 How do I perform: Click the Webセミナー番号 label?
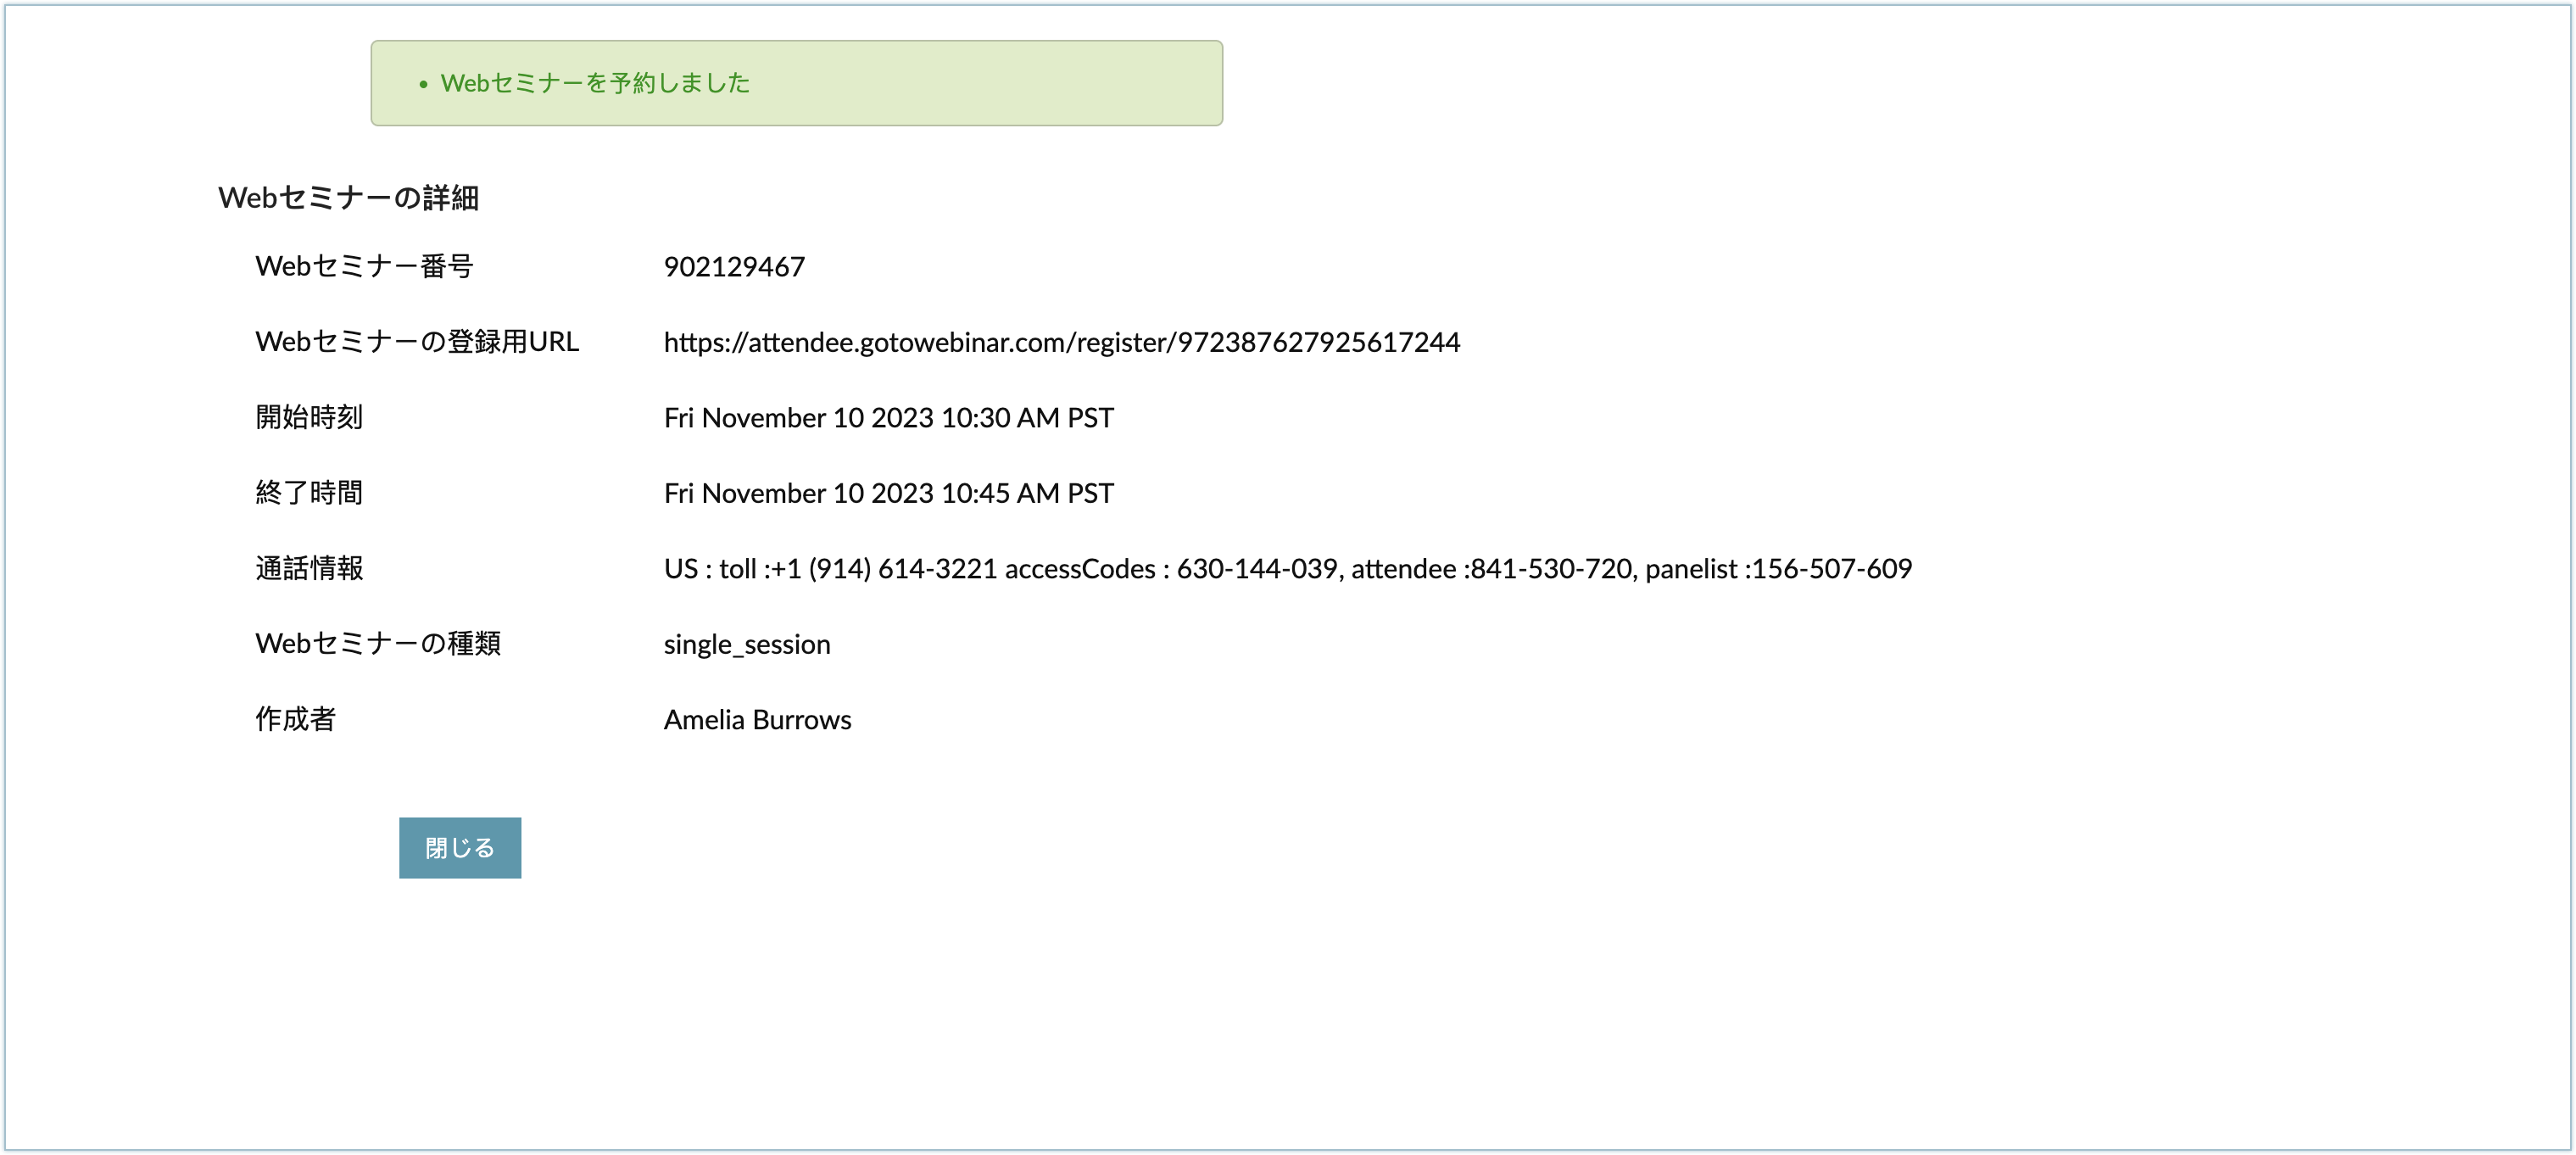(364, 266)
